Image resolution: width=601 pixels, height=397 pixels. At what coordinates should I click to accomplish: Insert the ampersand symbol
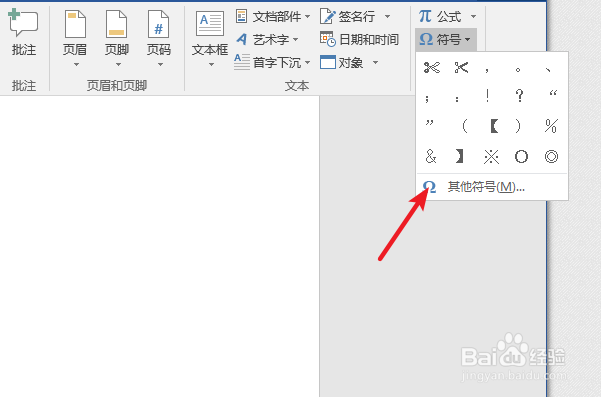coord(431,156)
